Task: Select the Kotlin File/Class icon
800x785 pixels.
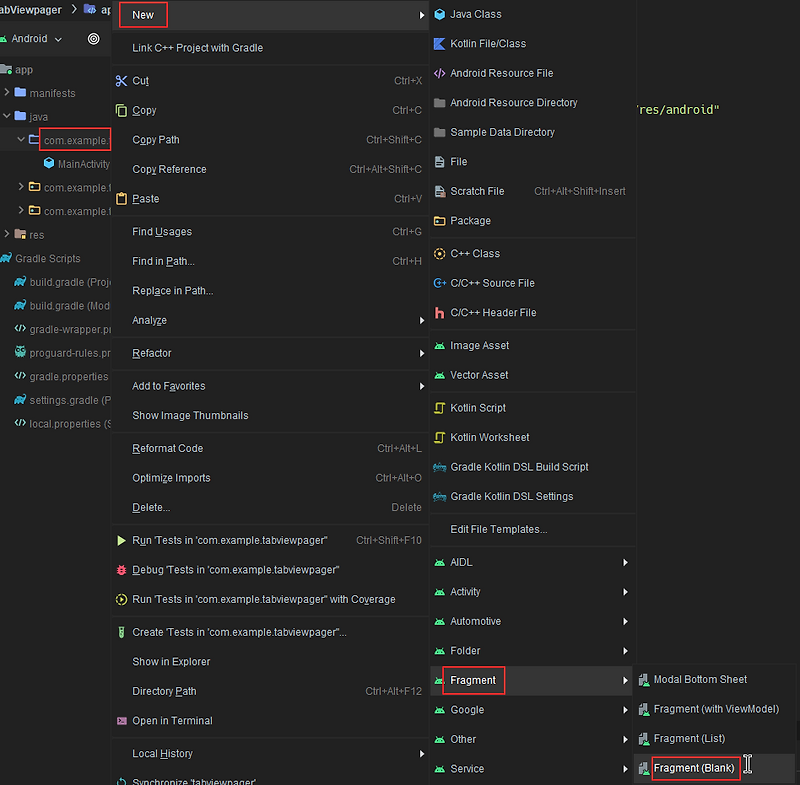Action: (x=440, y=43)
